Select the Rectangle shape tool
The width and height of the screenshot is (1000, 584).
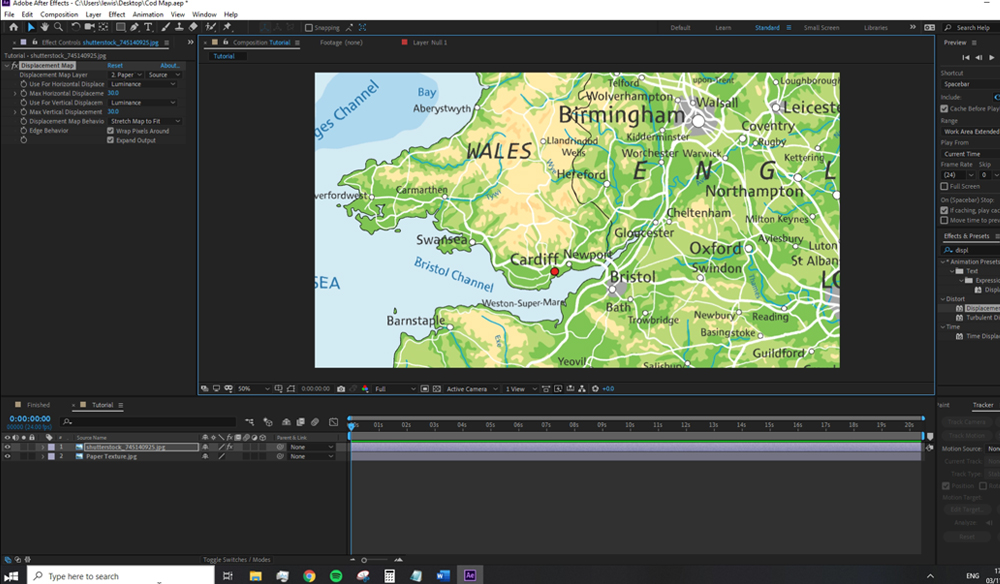point(120,27)
